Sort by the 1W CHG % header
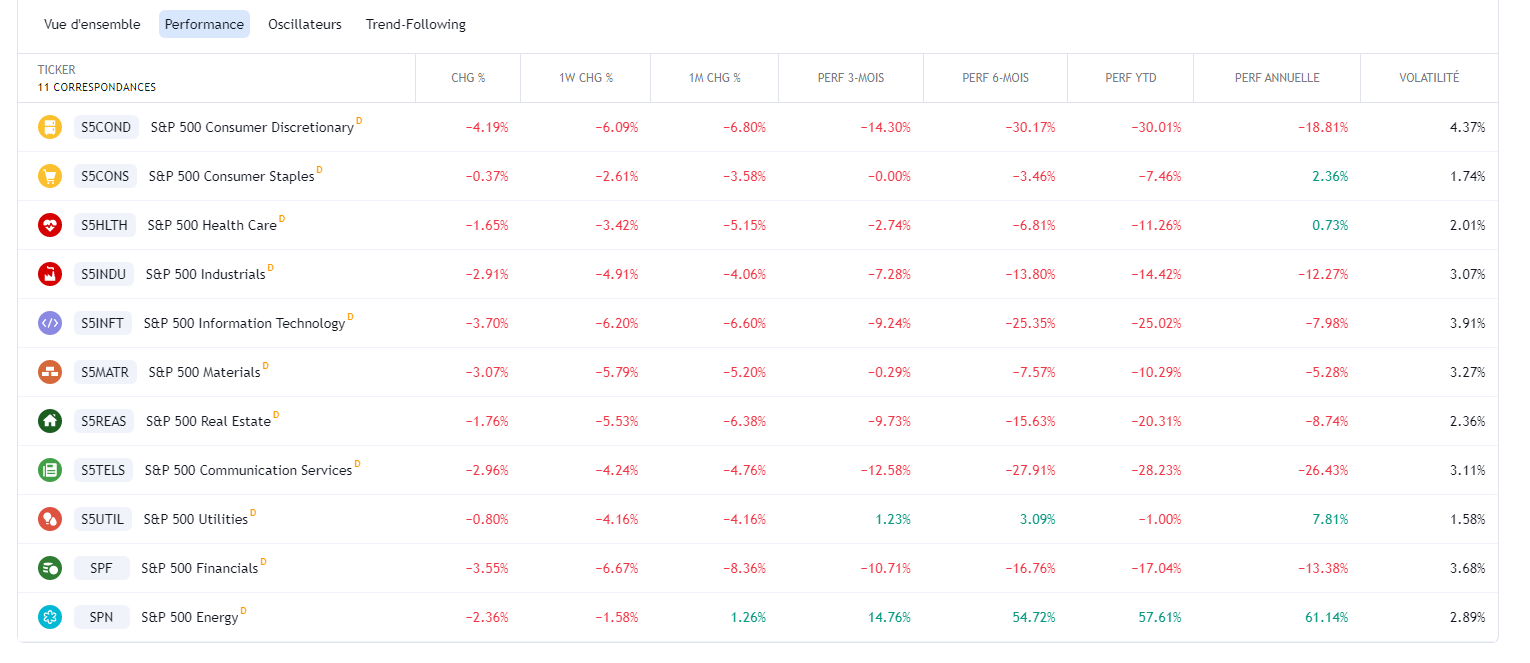The image size is (1530, 663). coord(585,78)
